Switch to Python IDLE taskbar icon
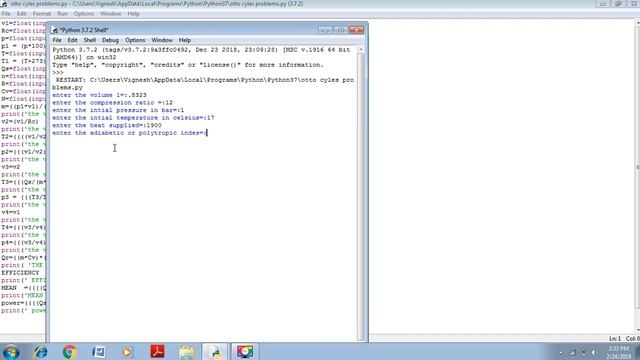 (x=215, y=351)
